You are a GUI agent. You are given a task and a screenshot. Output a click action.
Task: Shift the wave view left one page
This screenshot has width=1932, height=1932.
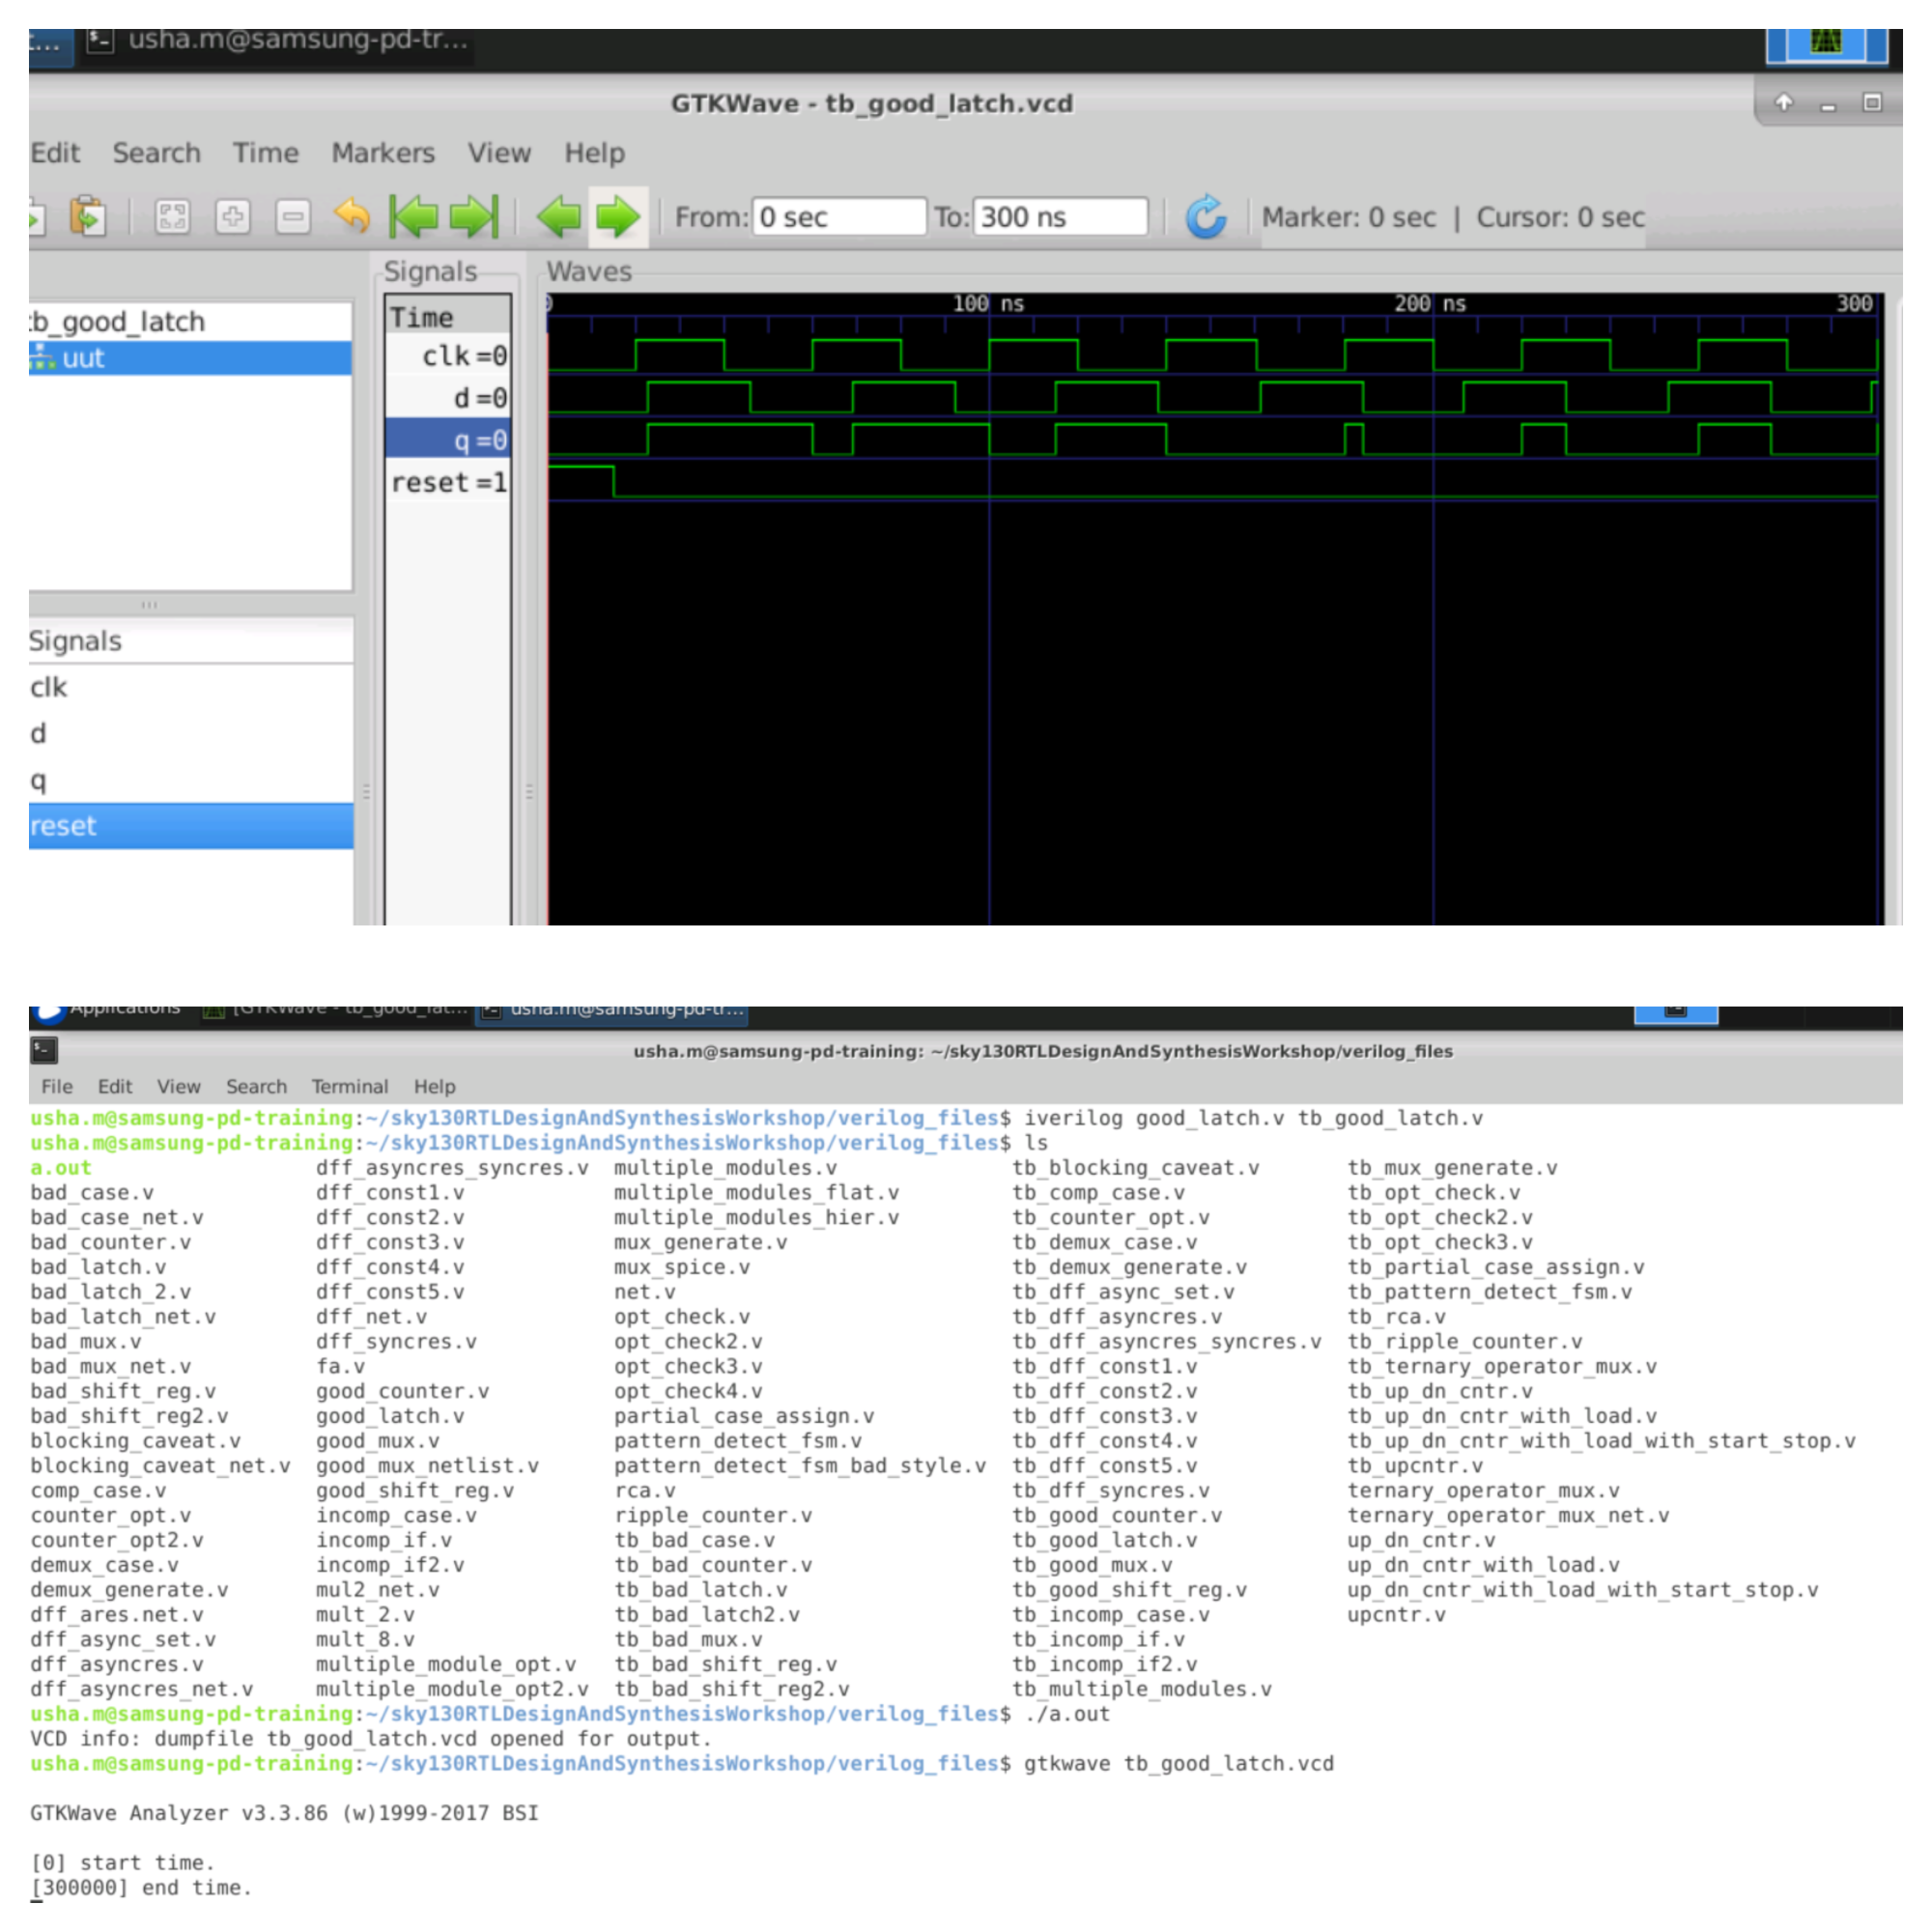560,217
